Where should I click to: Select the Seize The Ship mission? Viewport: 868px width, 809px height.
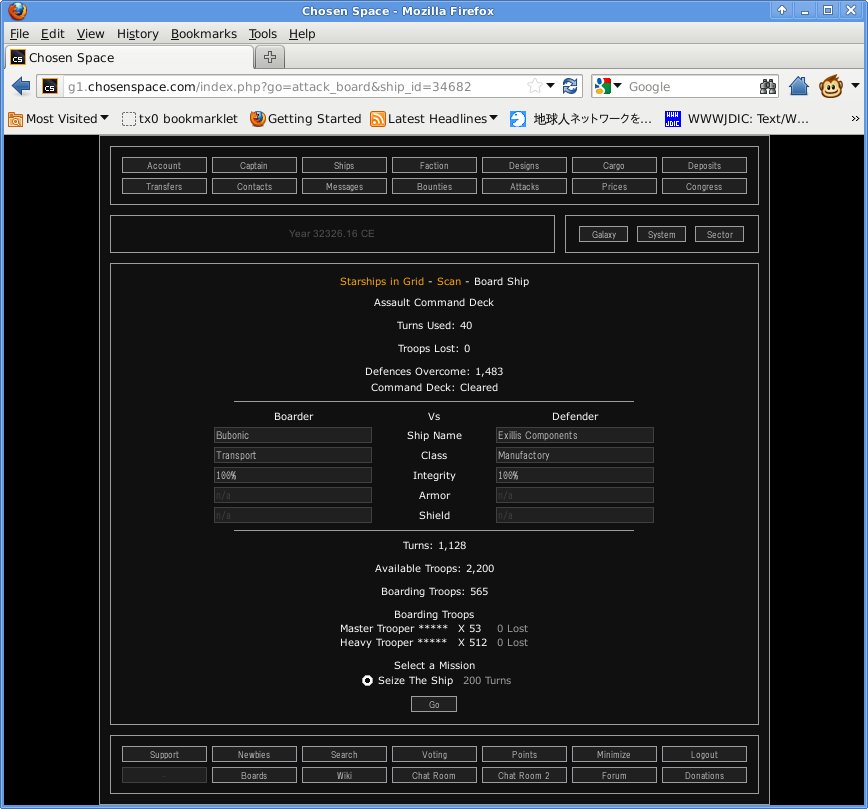click(x=368, y=680)
